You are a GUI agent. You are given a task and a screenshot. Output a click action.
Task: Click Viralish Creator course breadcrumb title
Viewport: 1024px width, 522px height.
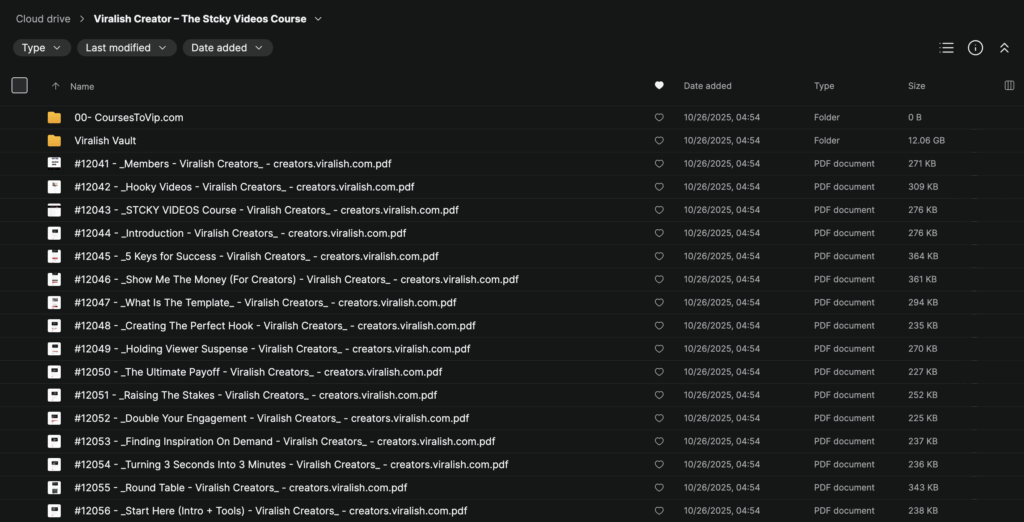click(200, 19)
